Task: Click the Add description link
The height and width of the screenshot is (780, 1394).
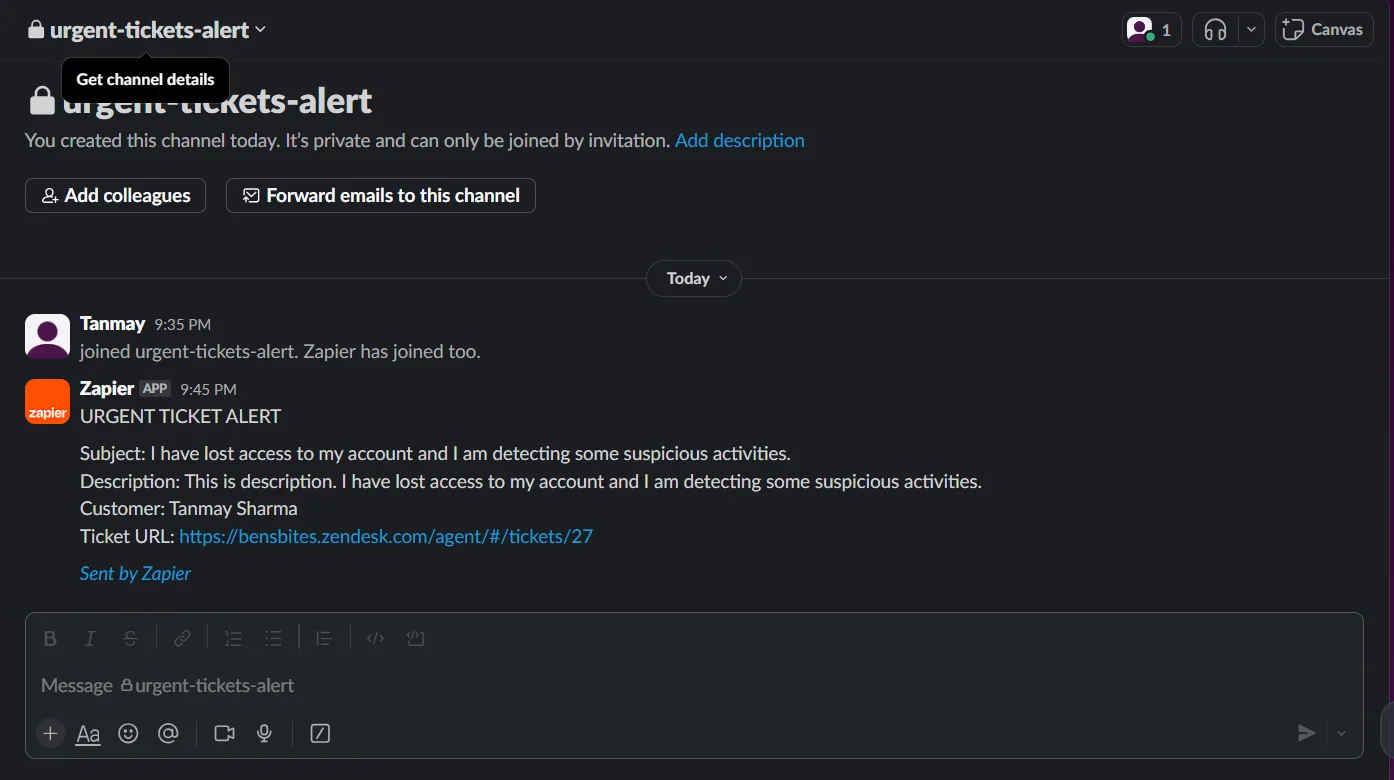Action: [x=740, y=141]
